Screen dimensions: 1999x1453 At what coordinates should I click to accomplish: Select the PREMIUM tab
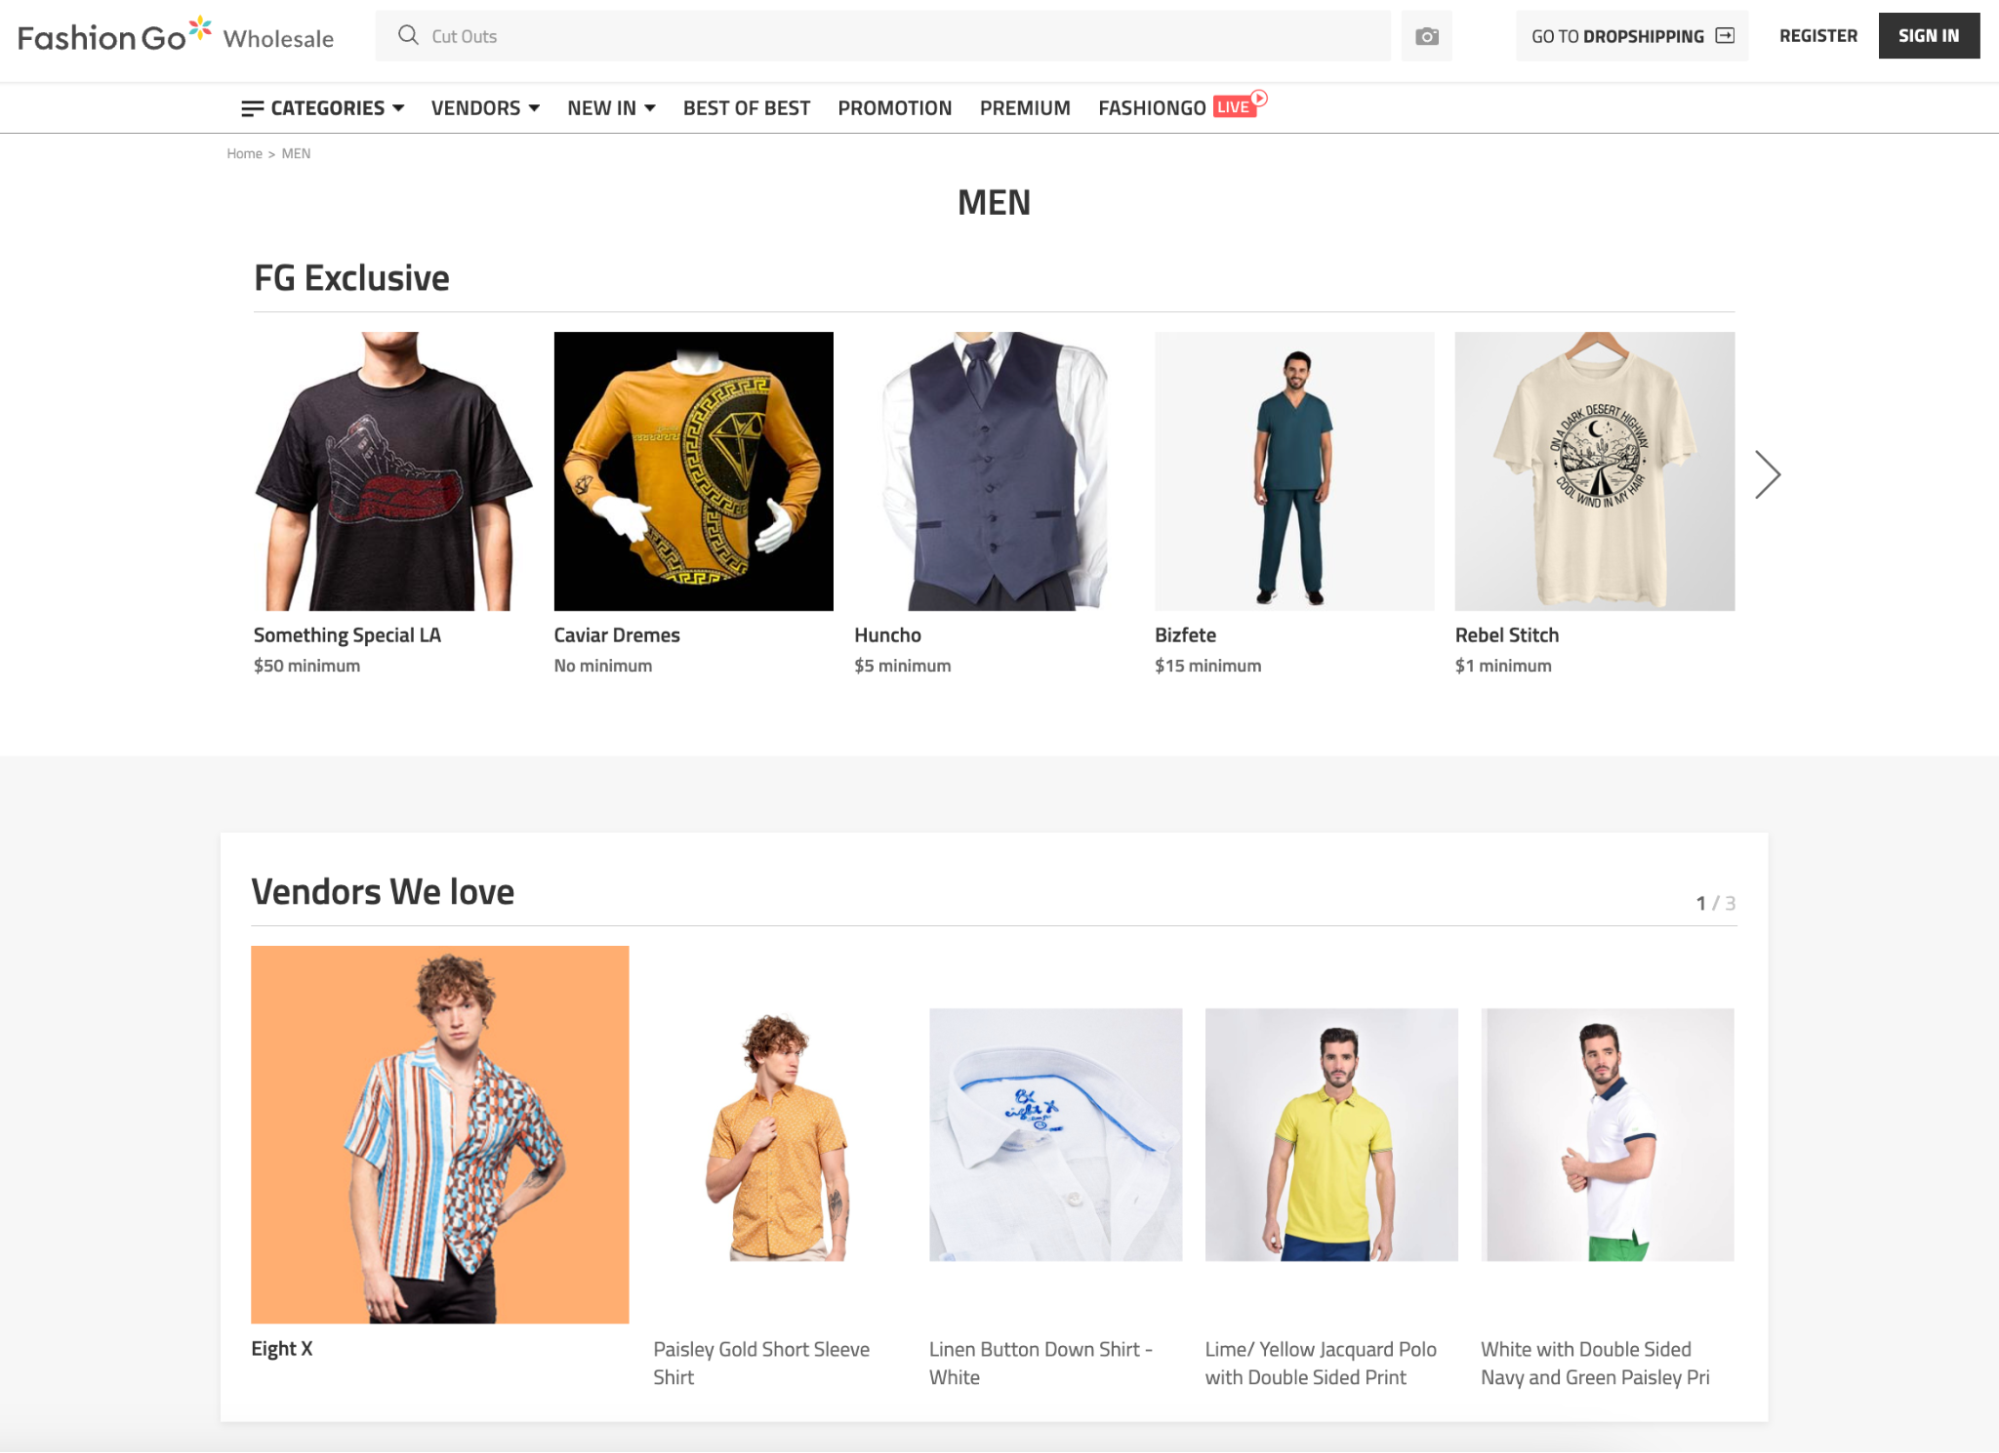pos(1024,107)
